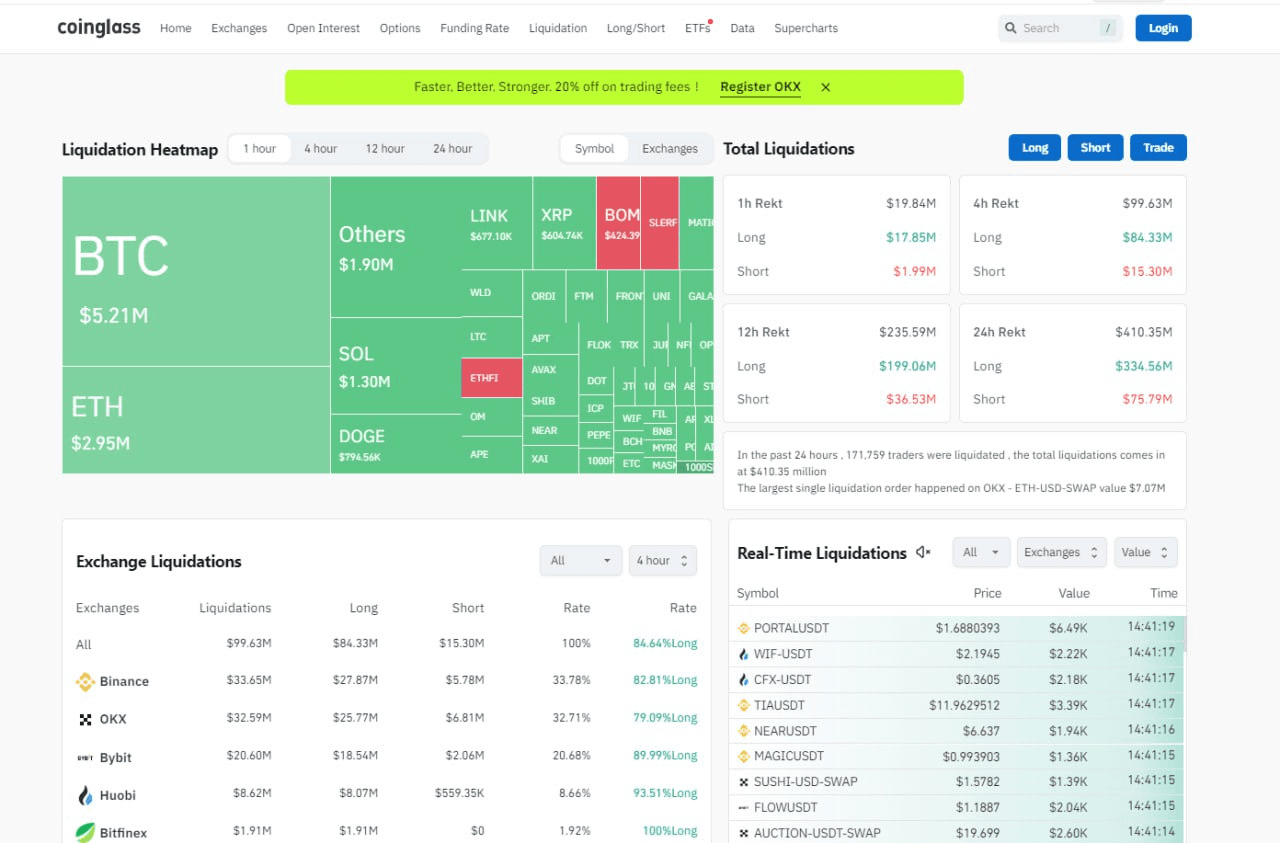The width and height of the screenshot is (1280, 843).
Task: Go to Open Interest page
Action: pyautogui.click(x=323, y=28)
